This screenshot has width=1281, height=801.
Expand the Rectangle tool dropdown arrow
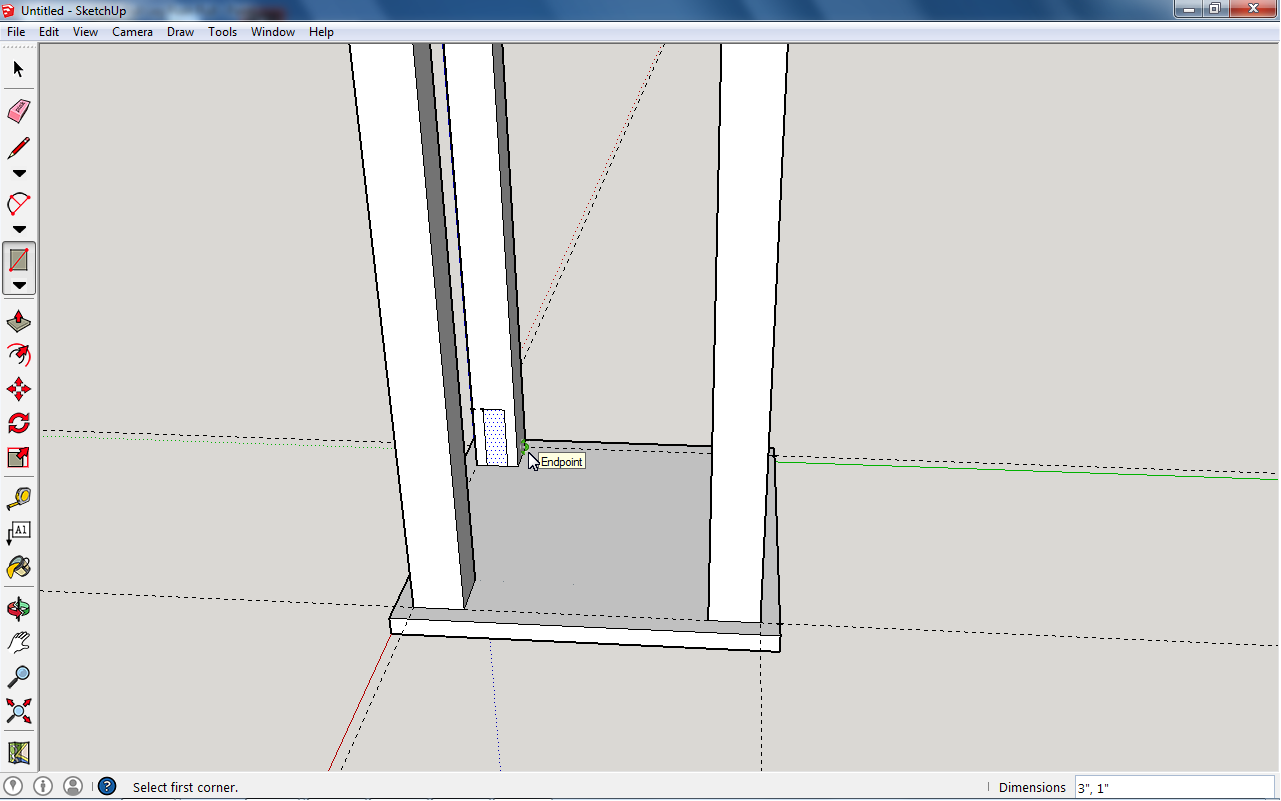19,285
